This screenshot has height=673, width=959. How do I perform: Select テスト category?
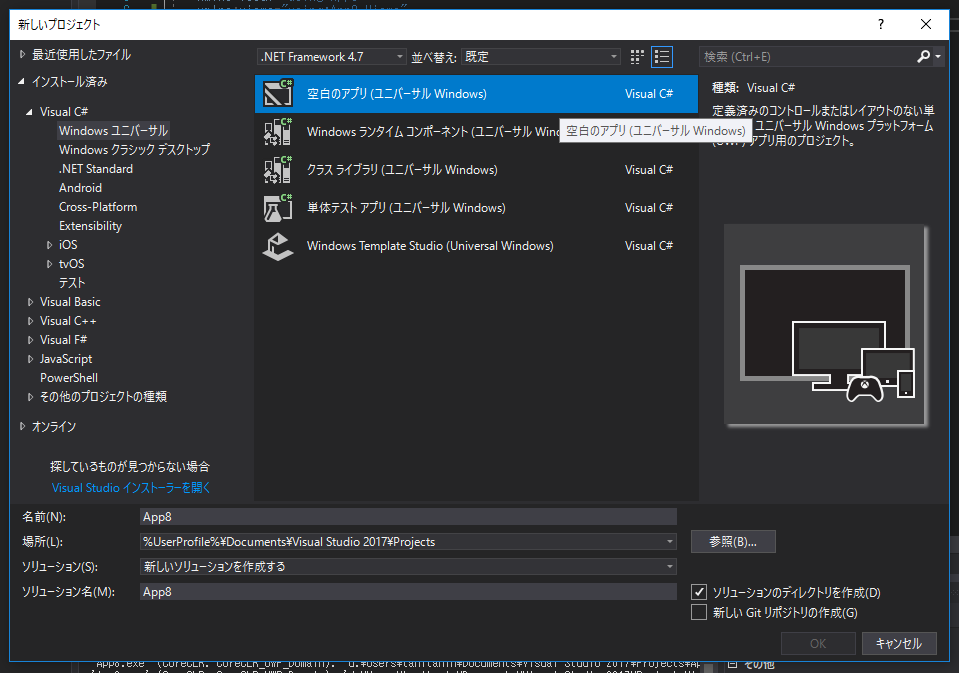[x=72, y=283]
